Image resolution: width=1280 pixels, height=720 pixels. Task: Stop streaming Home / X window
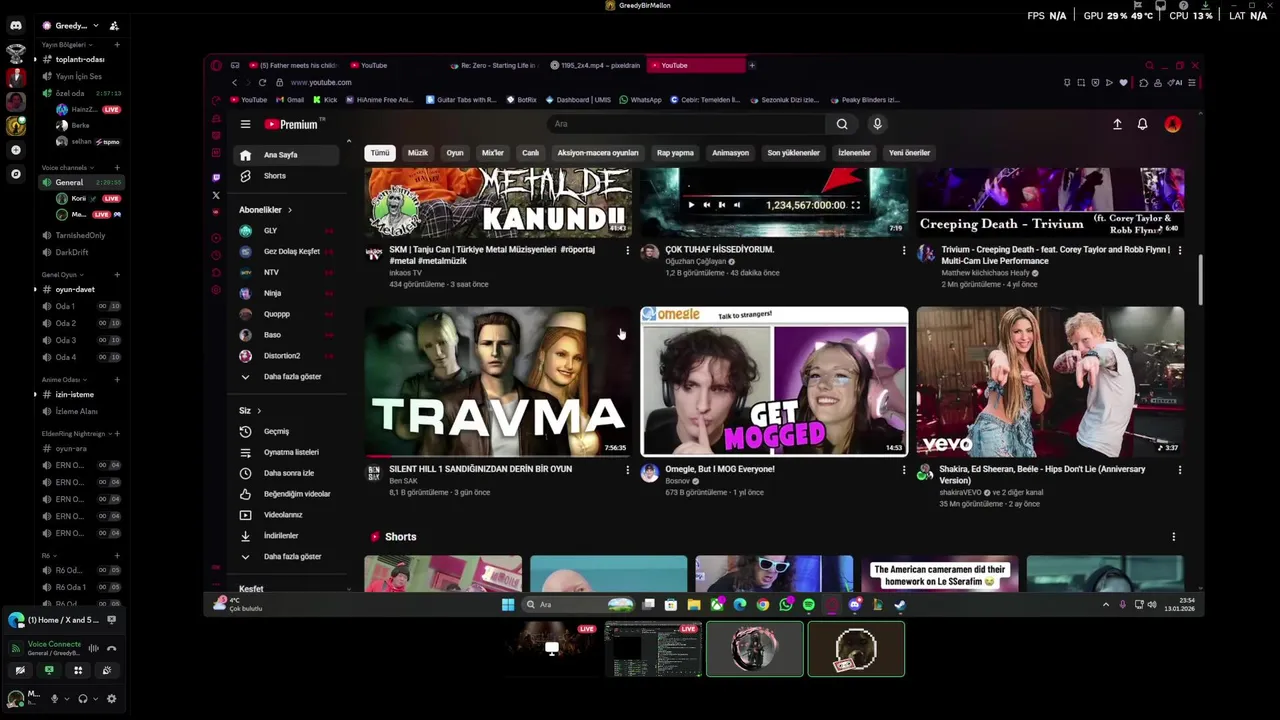point(111,620)
